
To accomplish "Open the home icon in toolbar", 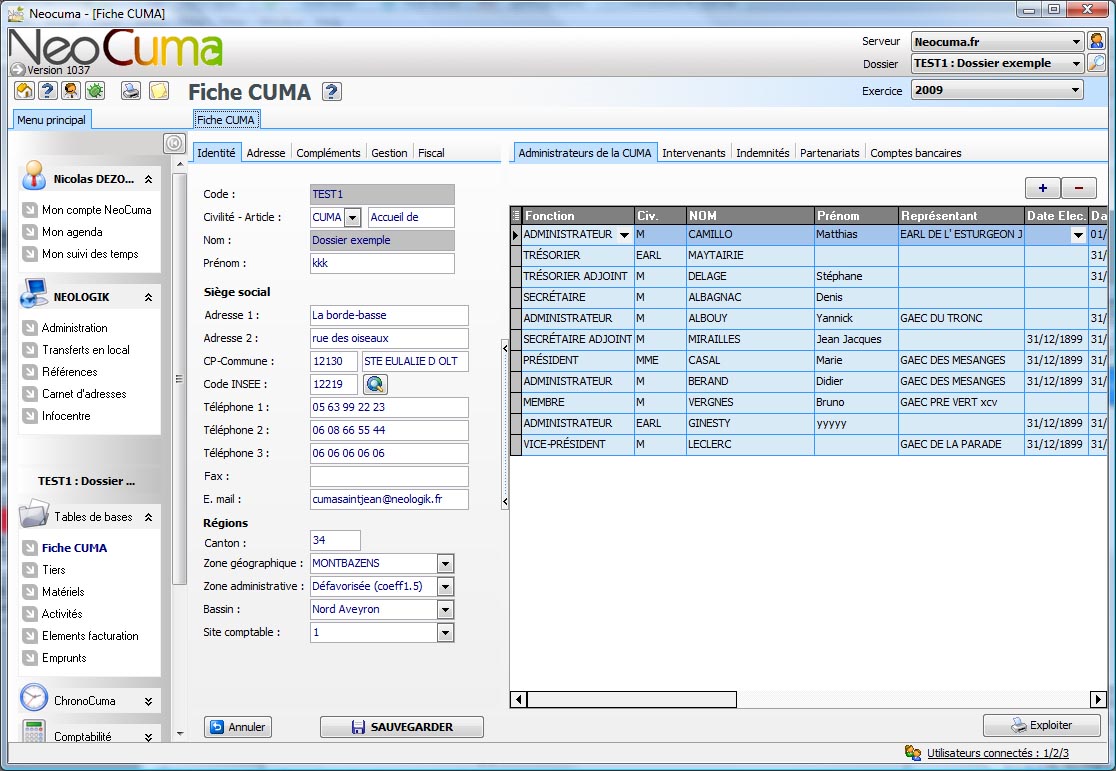I will click(24, 91).
